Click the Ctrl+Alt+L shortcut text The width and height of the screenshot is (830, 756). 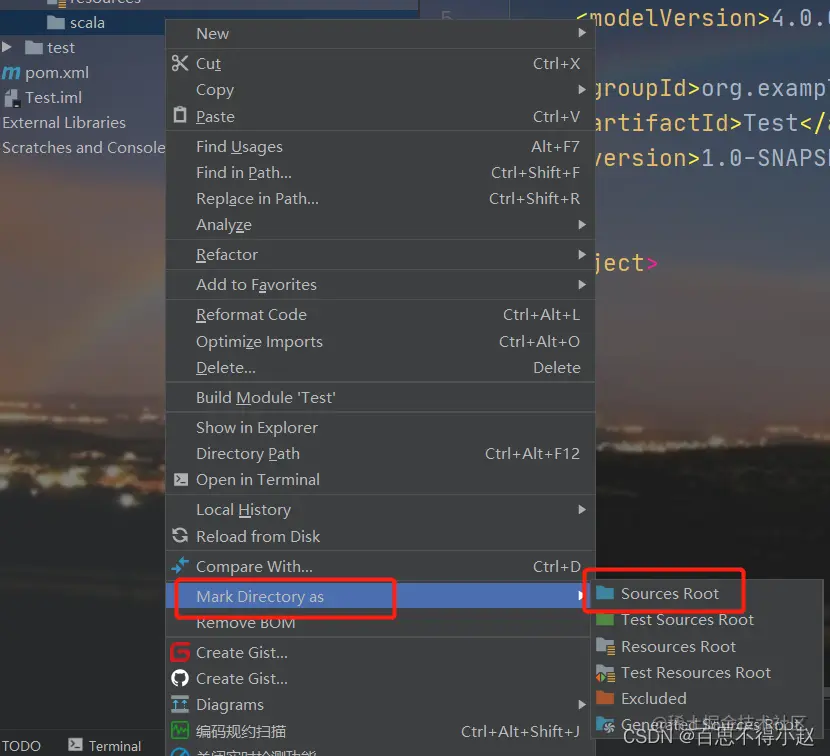click(541, 314)
